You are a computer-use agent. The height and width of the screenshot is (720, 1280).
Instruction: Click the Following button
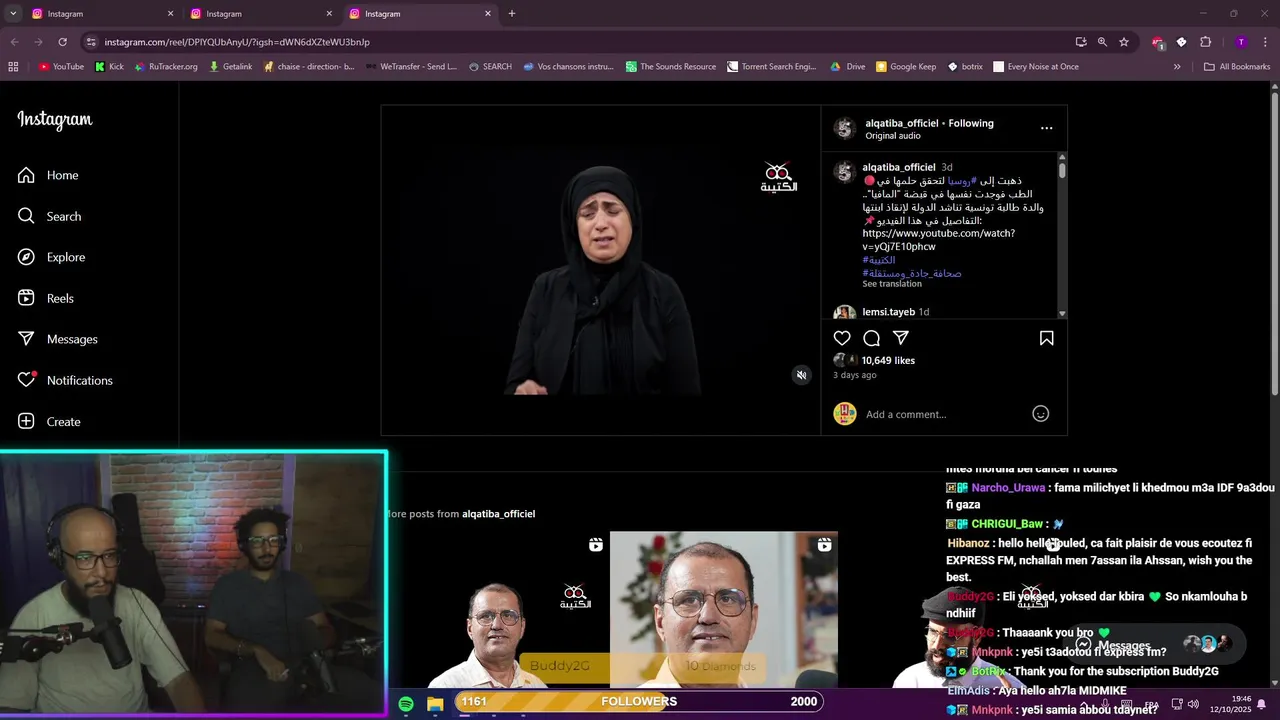971,123
